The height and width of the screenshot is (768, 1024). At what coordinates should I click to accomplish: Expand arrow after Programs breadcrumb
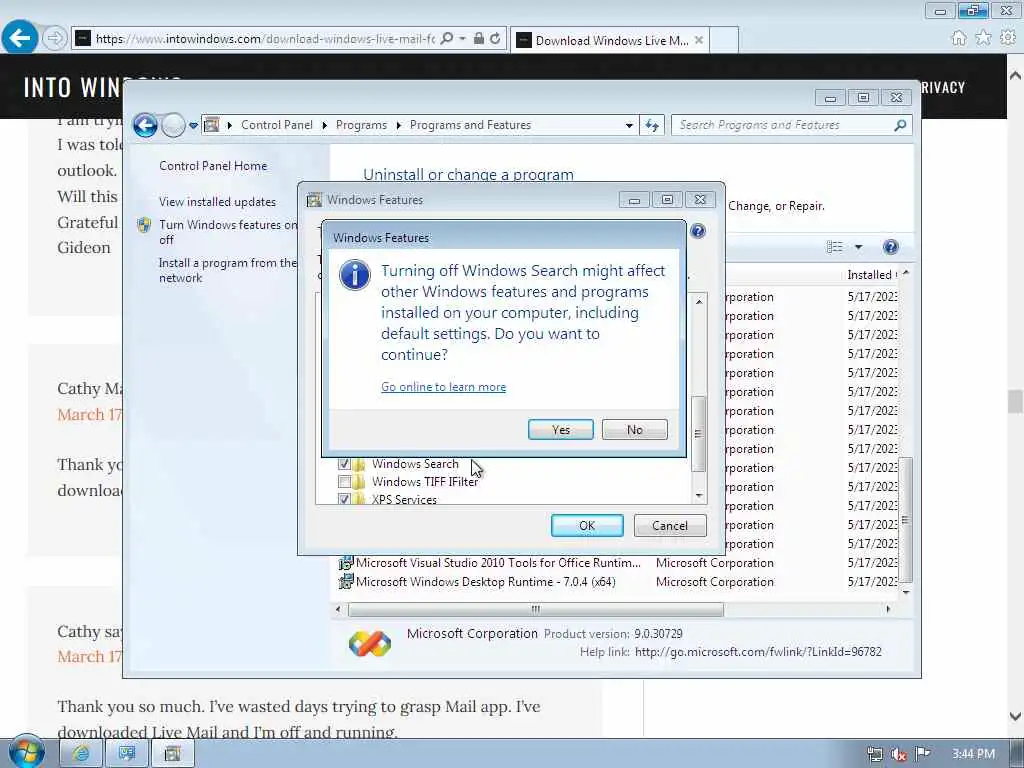click(x=398, y=125)
